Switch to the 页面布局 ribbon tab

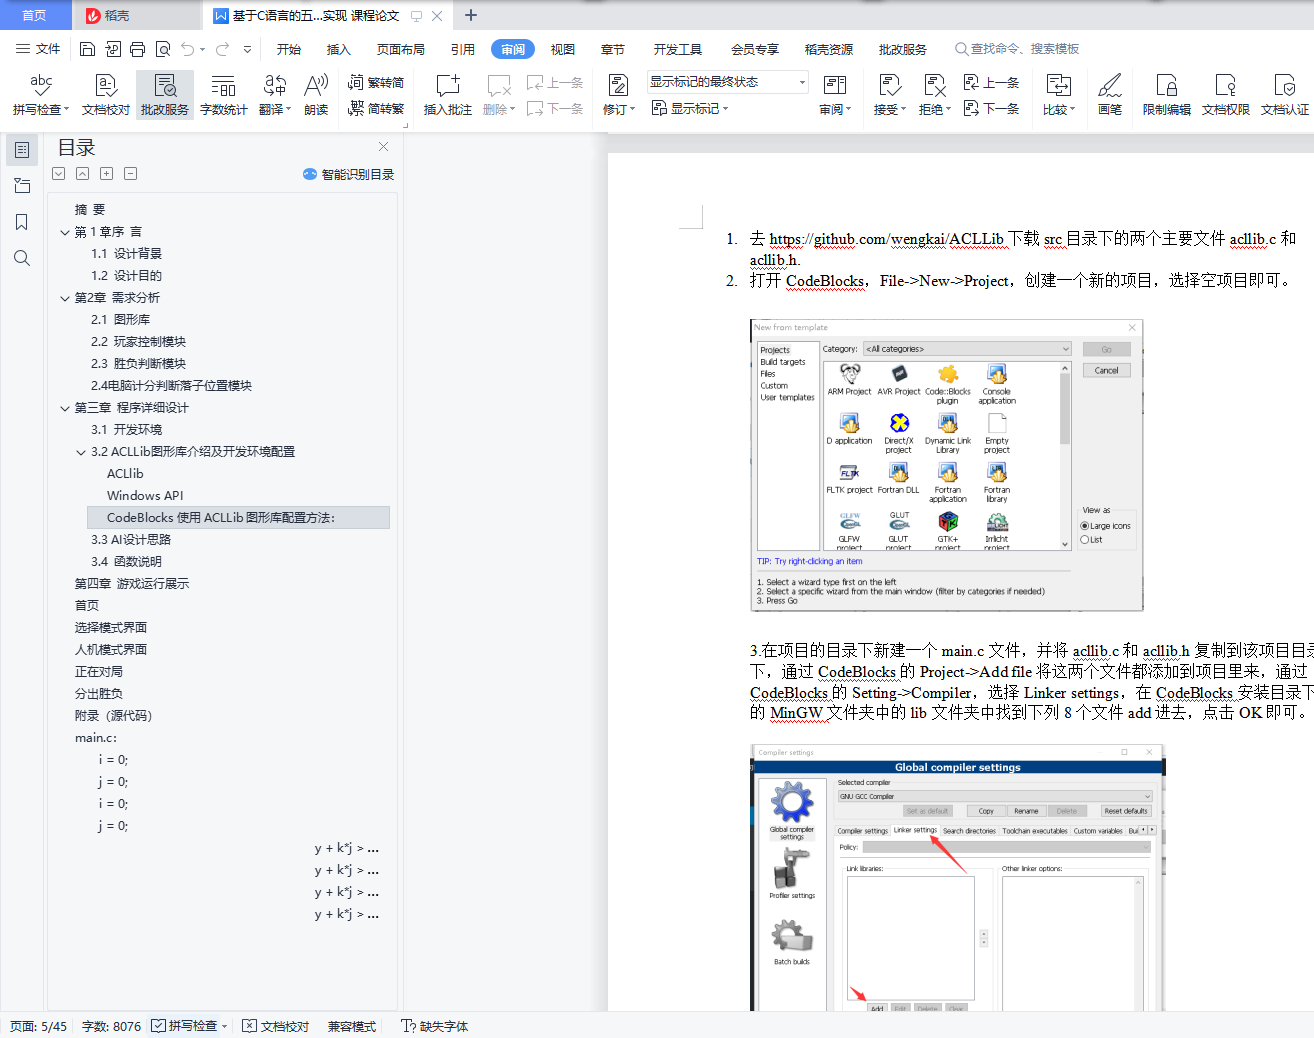coord(401,49)
